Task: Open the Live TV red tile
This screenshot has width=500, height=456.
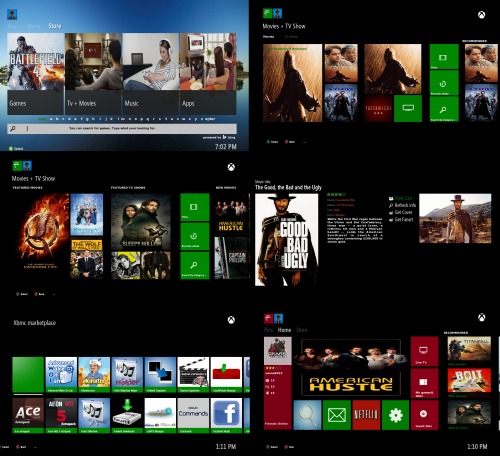Action: (x=424, y=351)
